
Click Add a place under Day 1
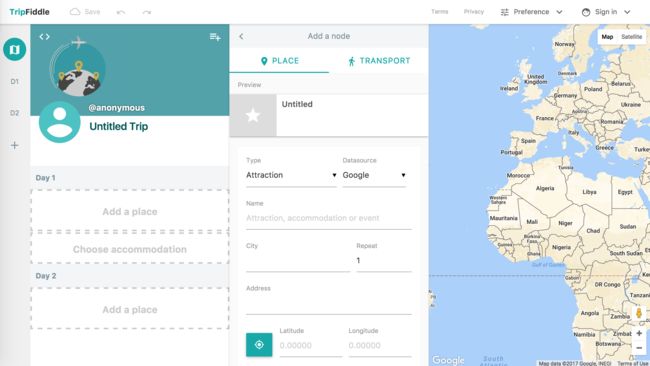click(130, 211)
